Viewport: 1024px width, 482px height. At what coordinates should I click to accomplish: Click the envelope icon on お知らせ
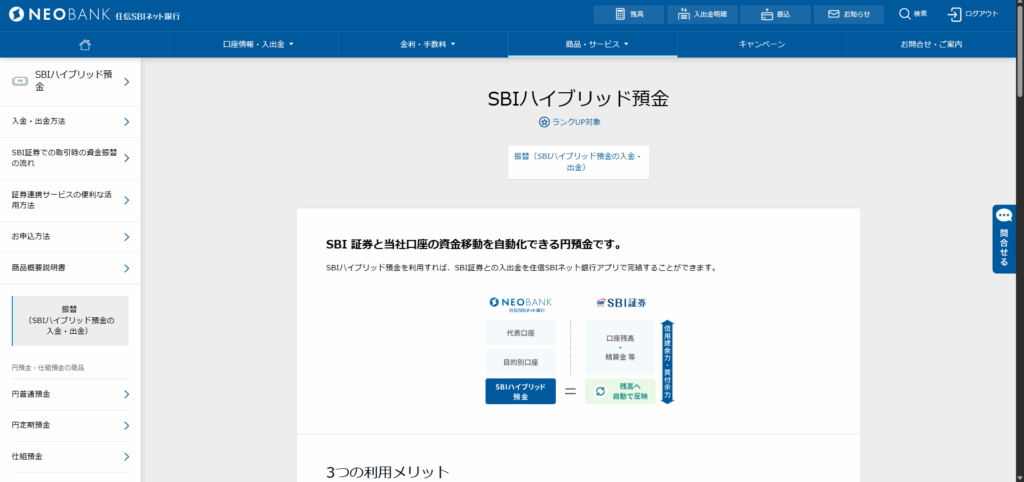pyautogui.click(x=833, y=14)
